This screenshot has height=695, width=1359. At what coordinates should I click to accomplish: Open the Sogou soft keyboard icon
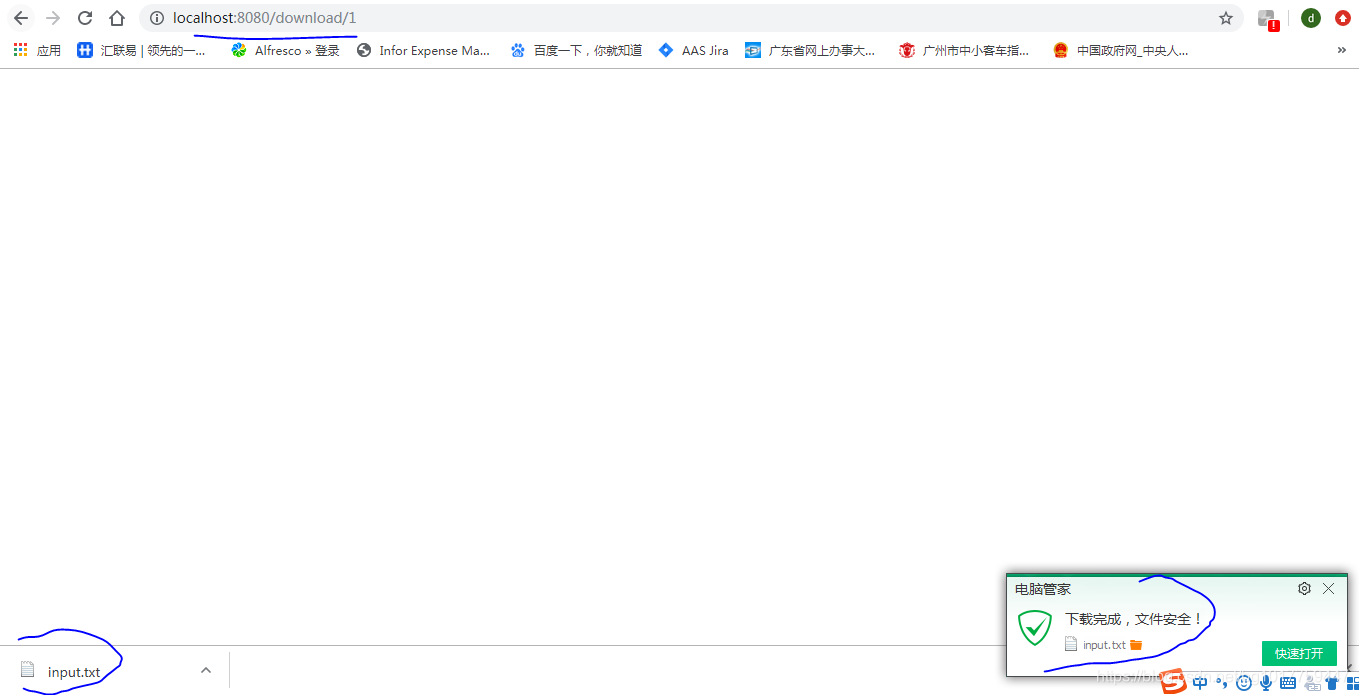click(x=1287, y=682)
